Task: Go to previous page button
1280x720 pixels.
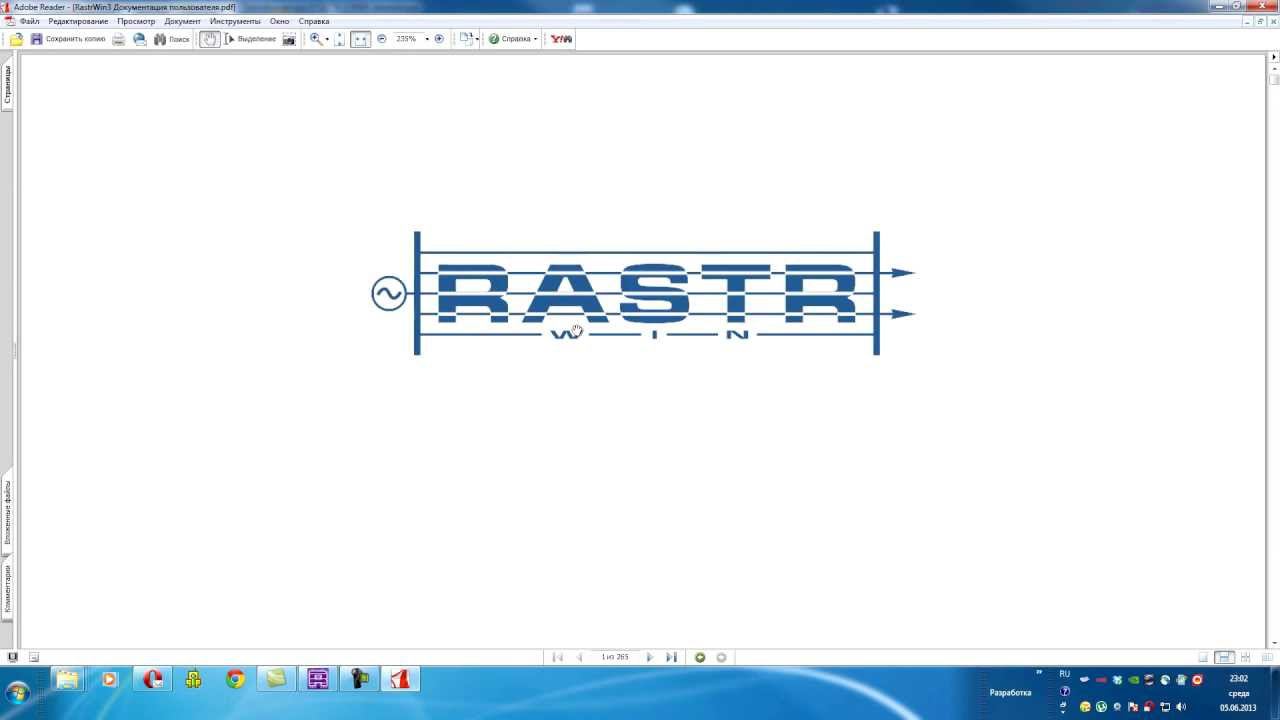Action: (x=579, y=657)
